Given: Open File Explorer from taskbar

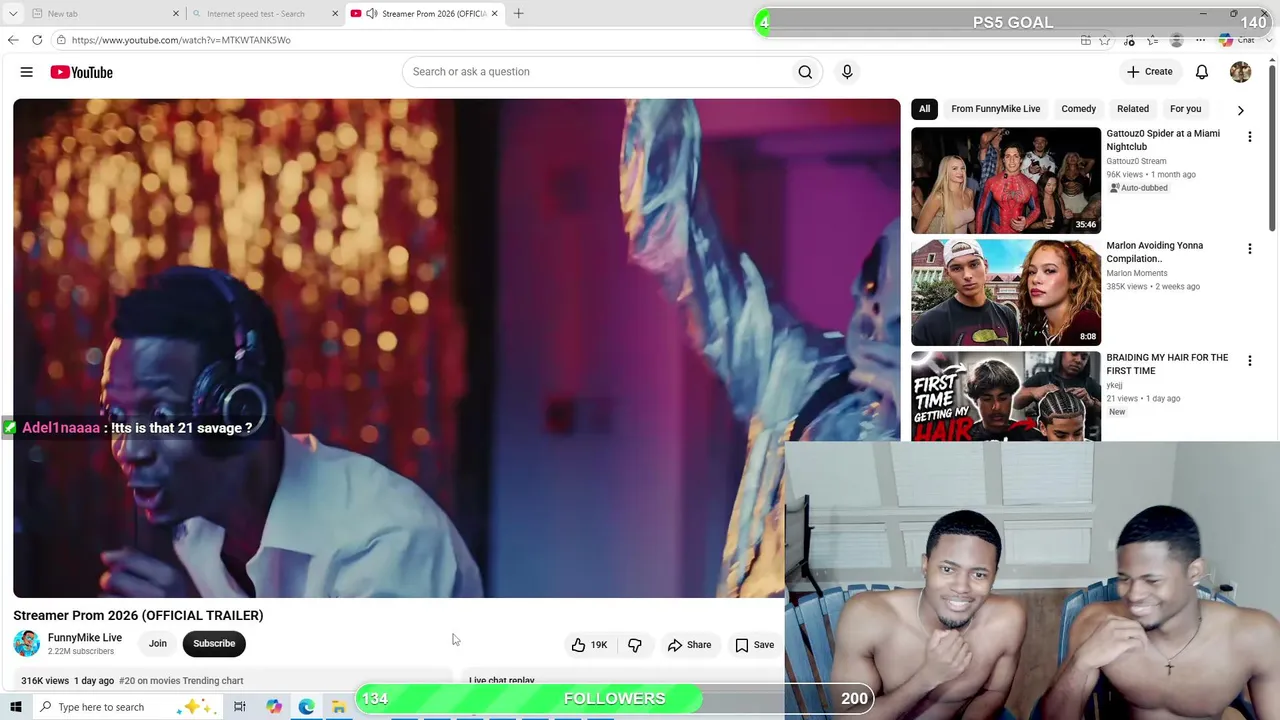Looking at the screenshot, I should 339,707.
